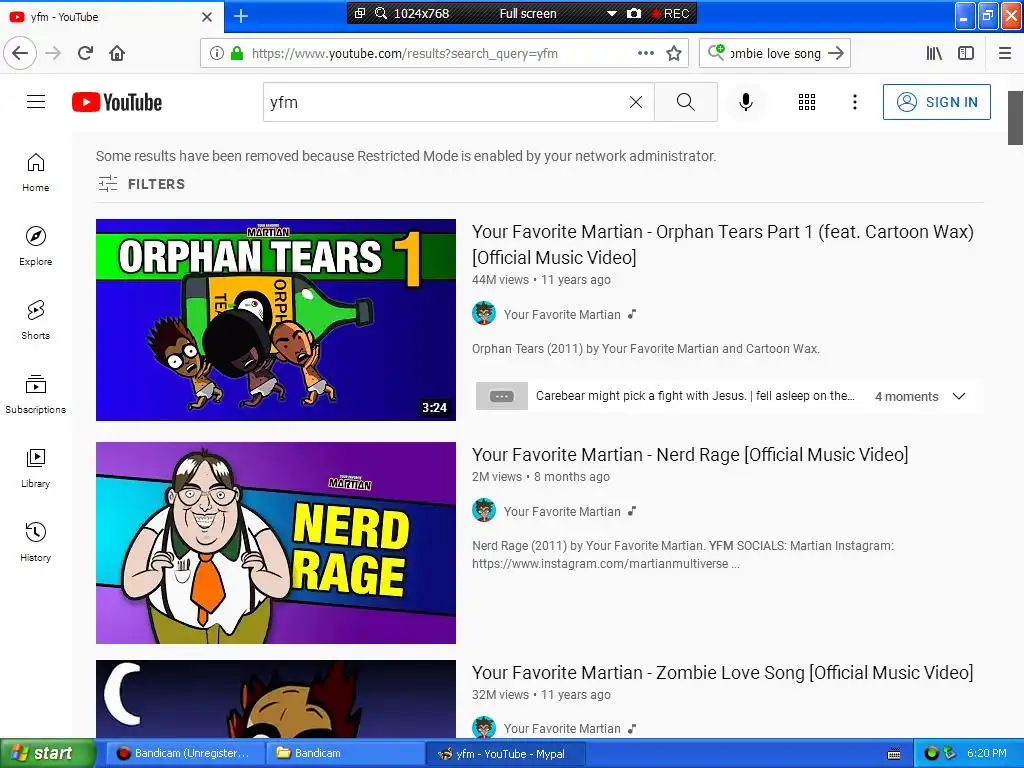Click browser search box with love song
Viewport: 1024px width, 768px height.
tap(775, 54)
